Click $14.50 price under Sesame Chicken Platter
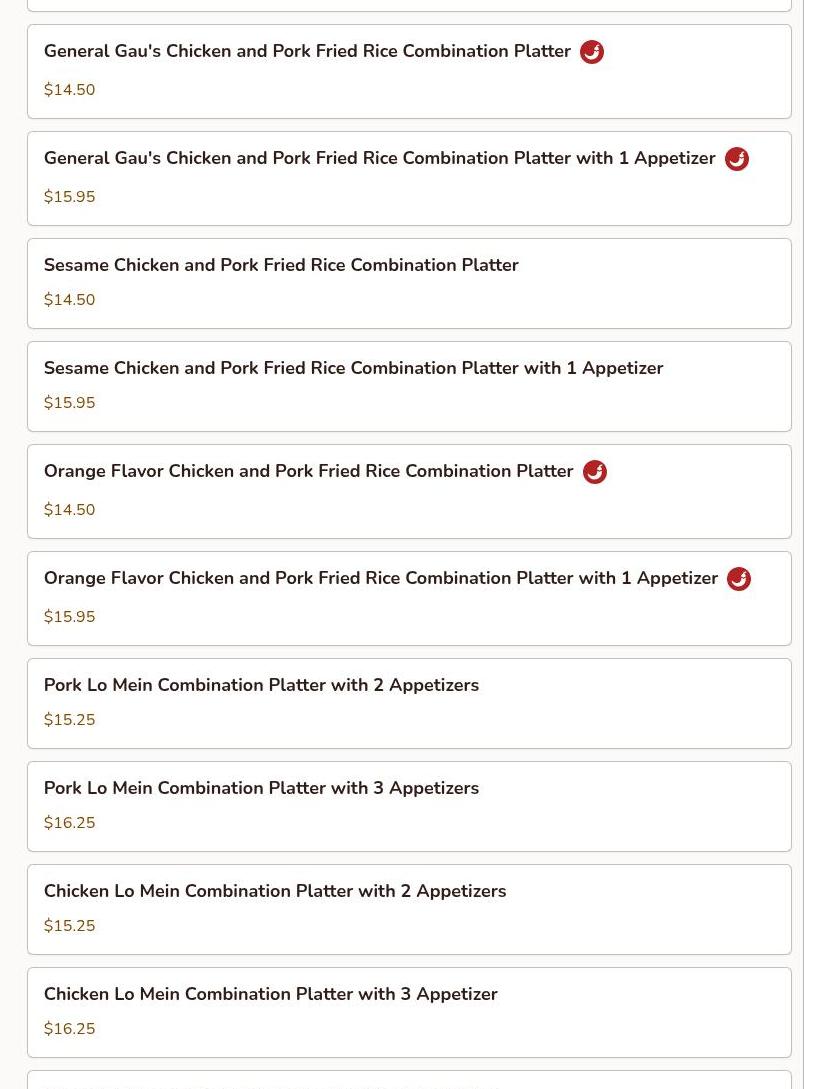This screenshot has width=824, height=1089. (x=70, y=300)
